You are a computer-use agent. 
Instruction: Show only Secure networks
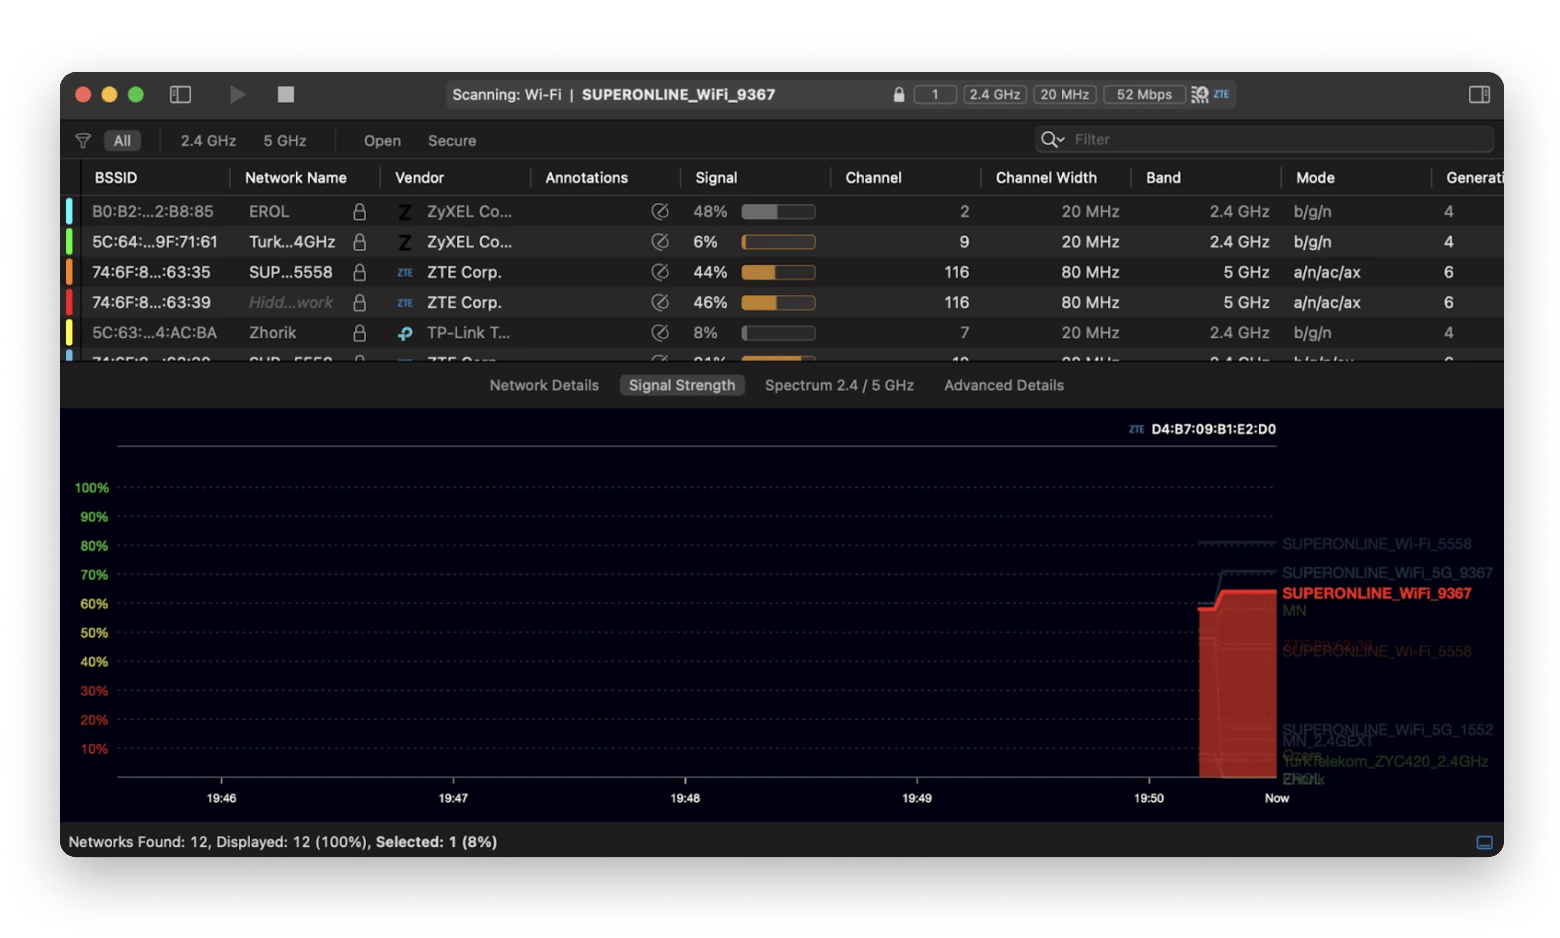click(x=452, y=141)
